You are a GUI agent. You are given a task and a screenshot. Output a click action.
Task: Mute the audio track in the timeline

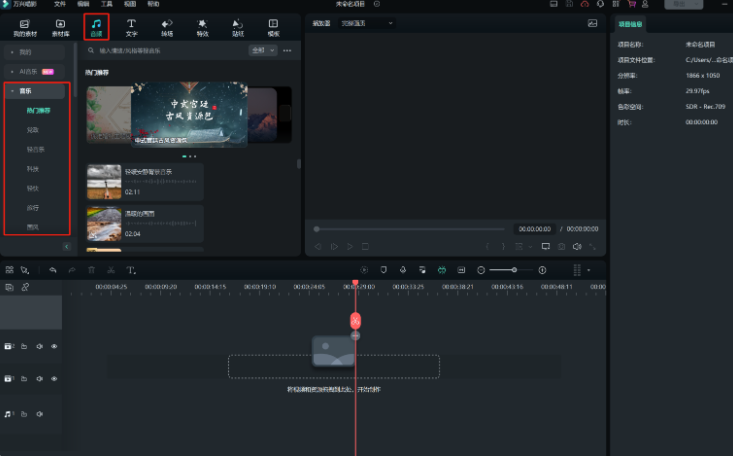(x=40, y=413)
